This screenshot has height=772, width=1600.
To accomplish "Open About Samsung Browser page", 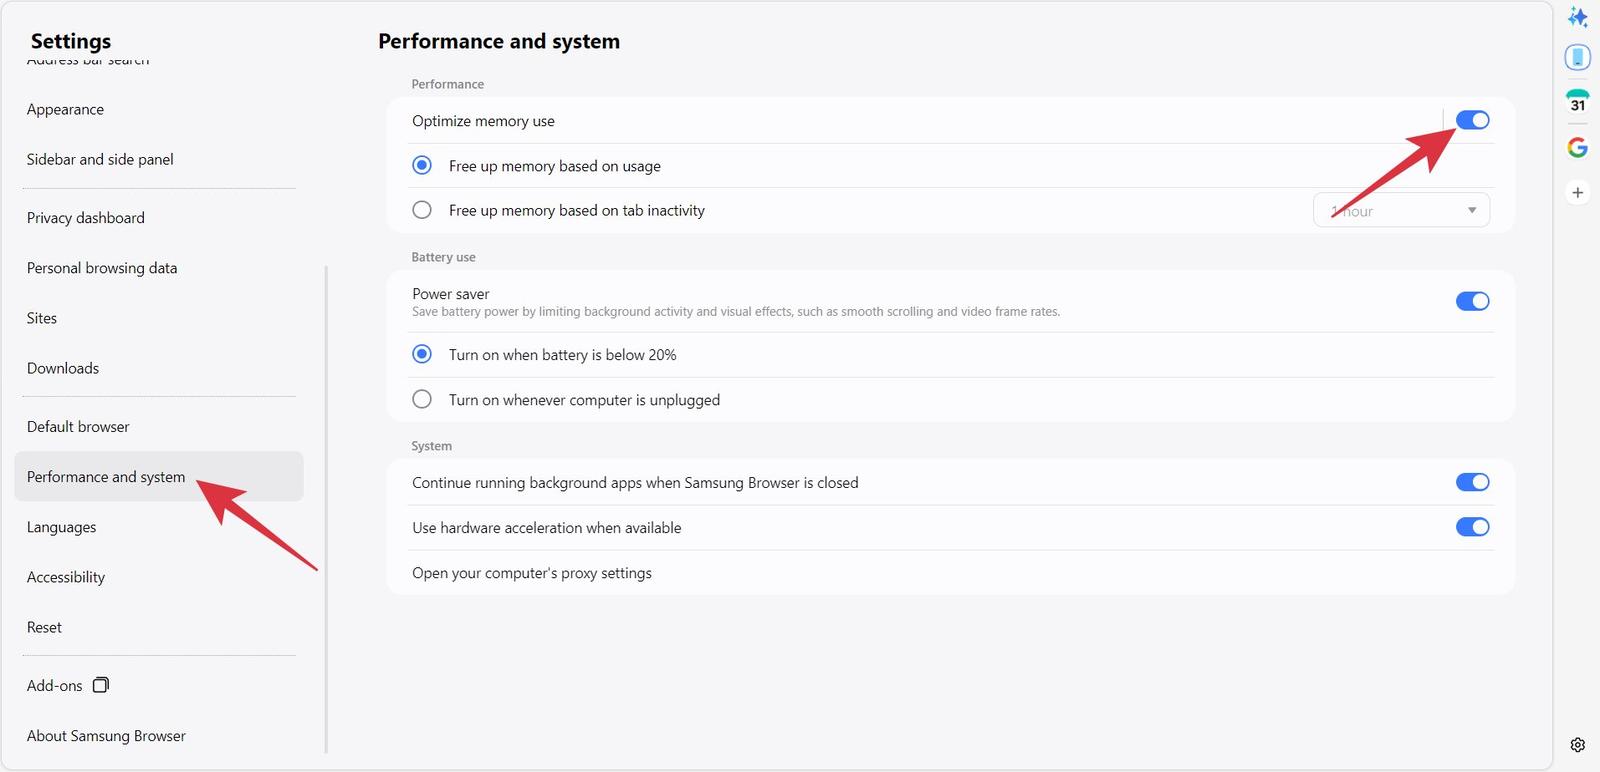I will [x=106, y=735].
